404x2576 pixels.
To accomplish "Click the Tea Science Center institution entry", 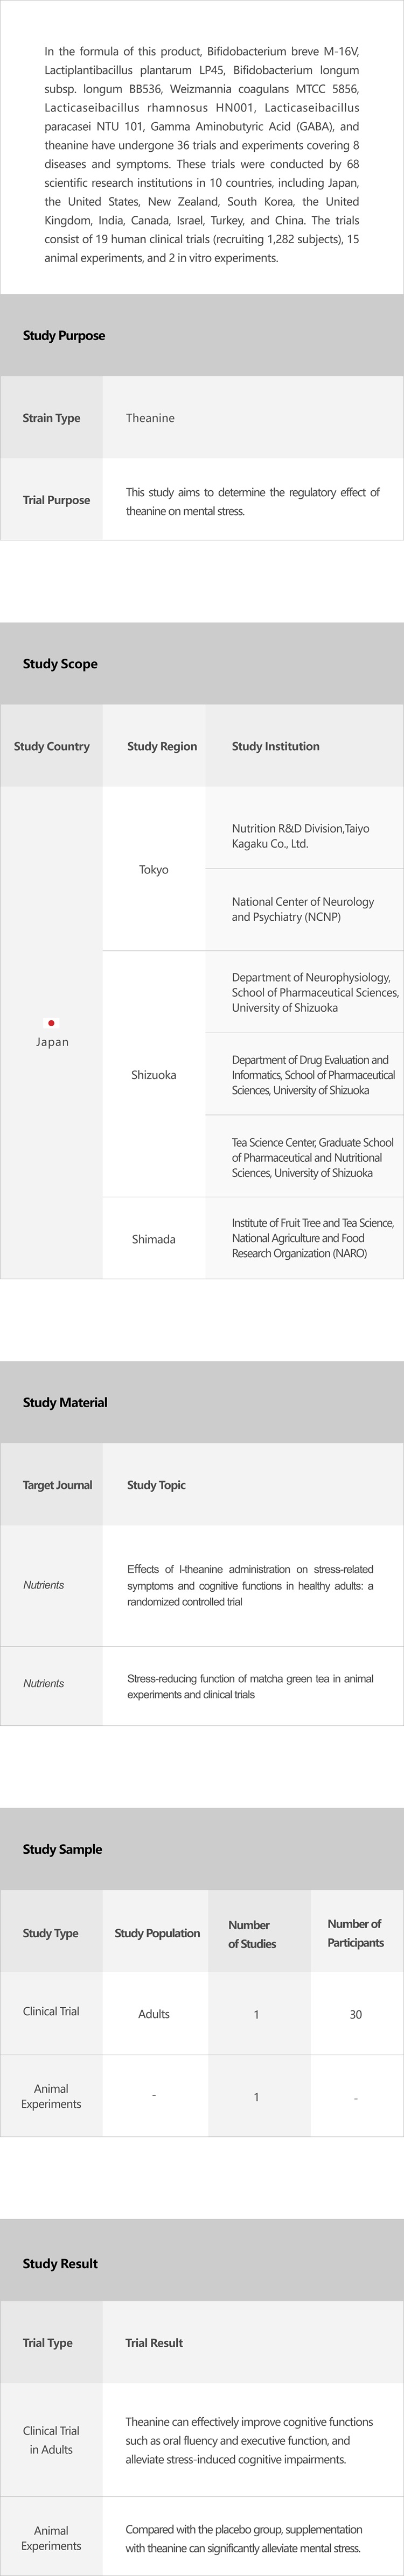I will click(312, 1157).
